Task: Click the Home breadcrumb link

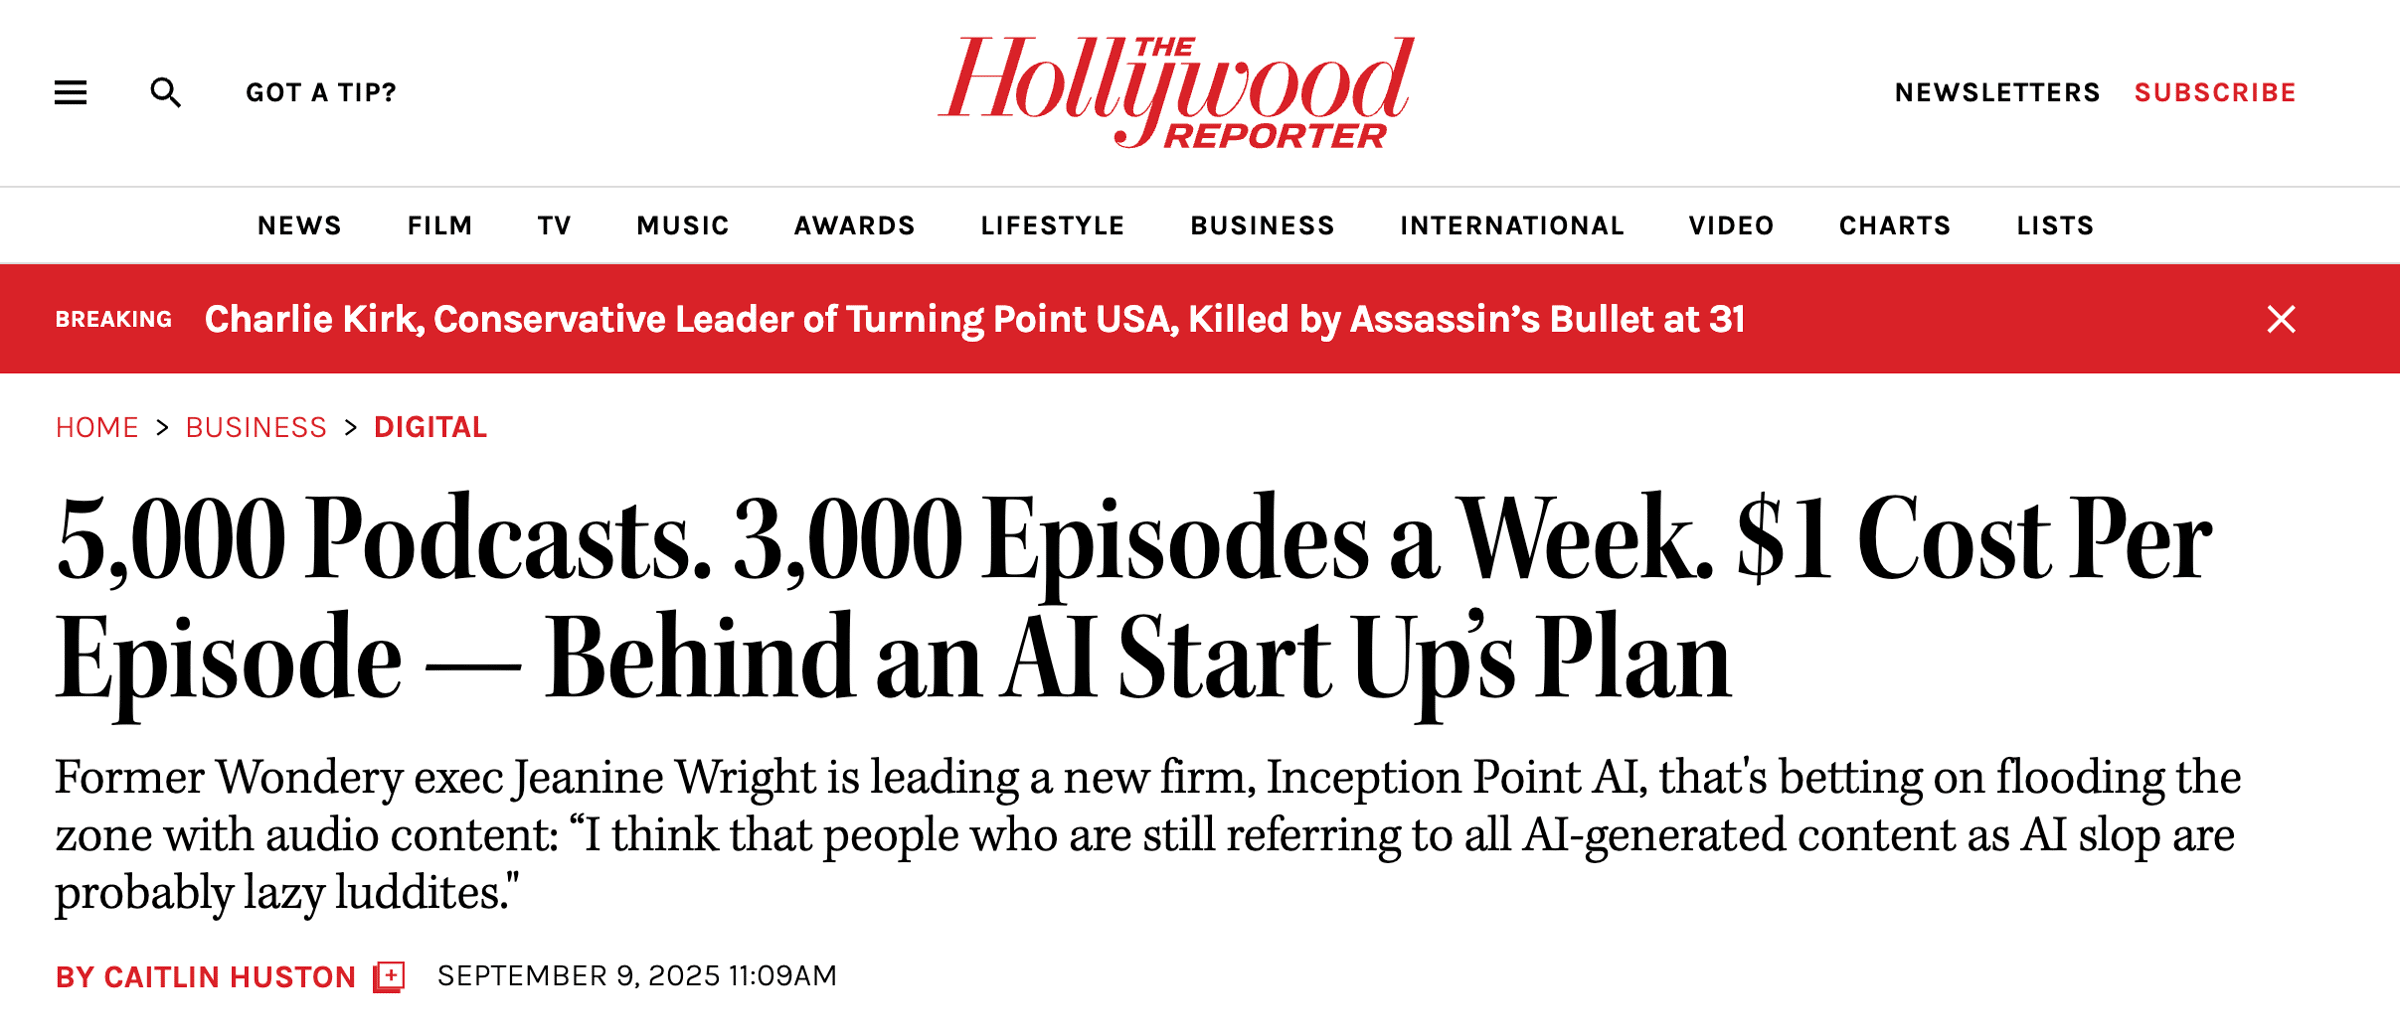Action: 97,428
